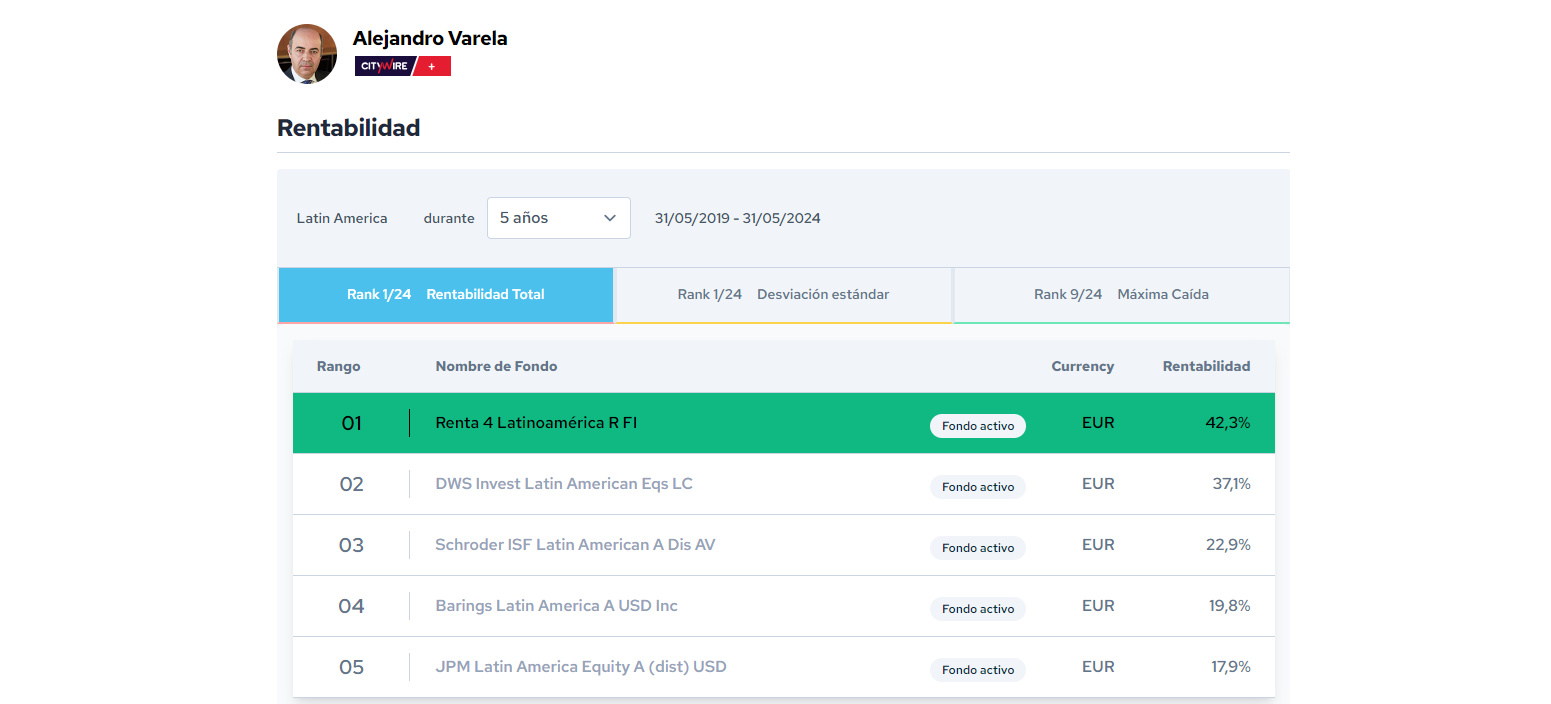Click the Alejandro Varela name heading
The width and height of the screenshot is (1551, 704).
click(x=430, y=39)
